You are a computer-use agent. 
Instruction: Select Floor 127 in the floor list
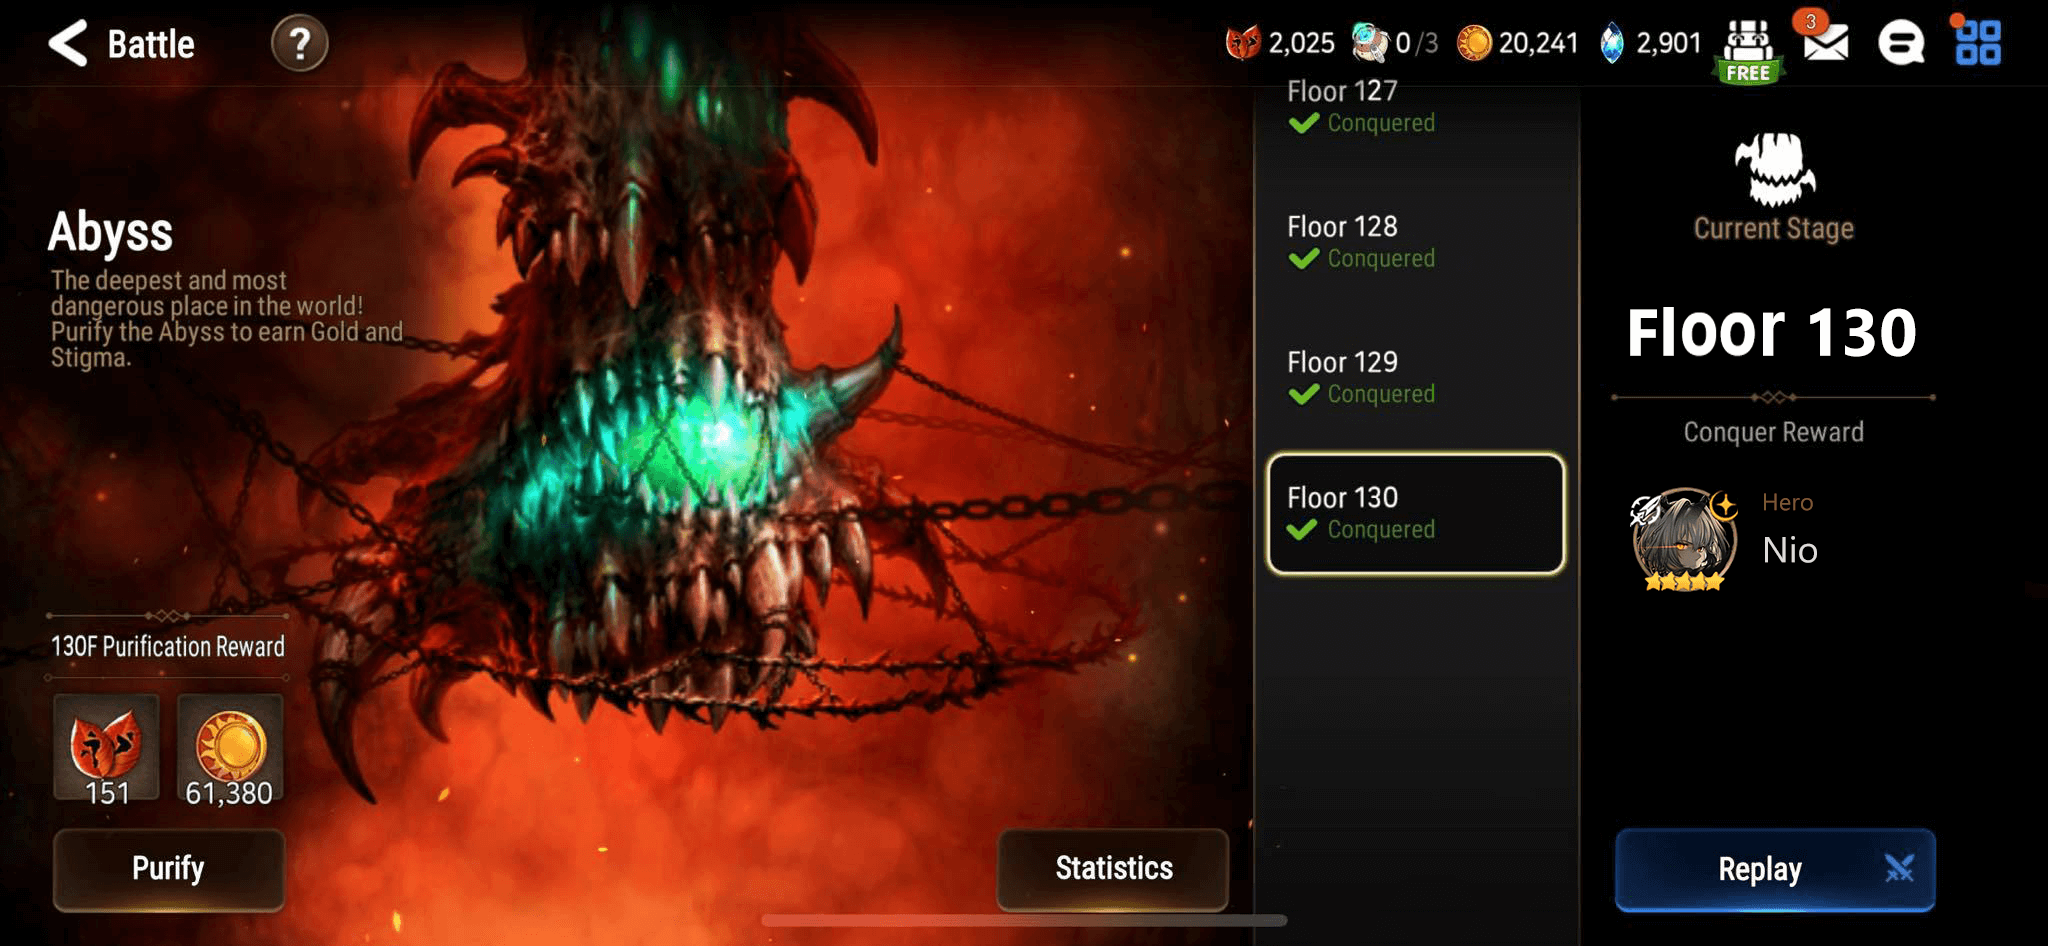(1416, 106)
